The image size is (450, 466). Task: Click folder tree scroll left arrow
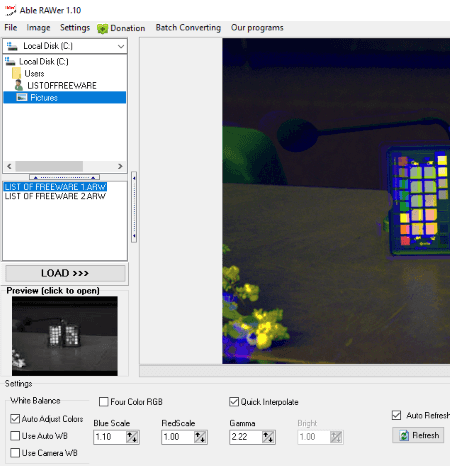tap(9, 166)
